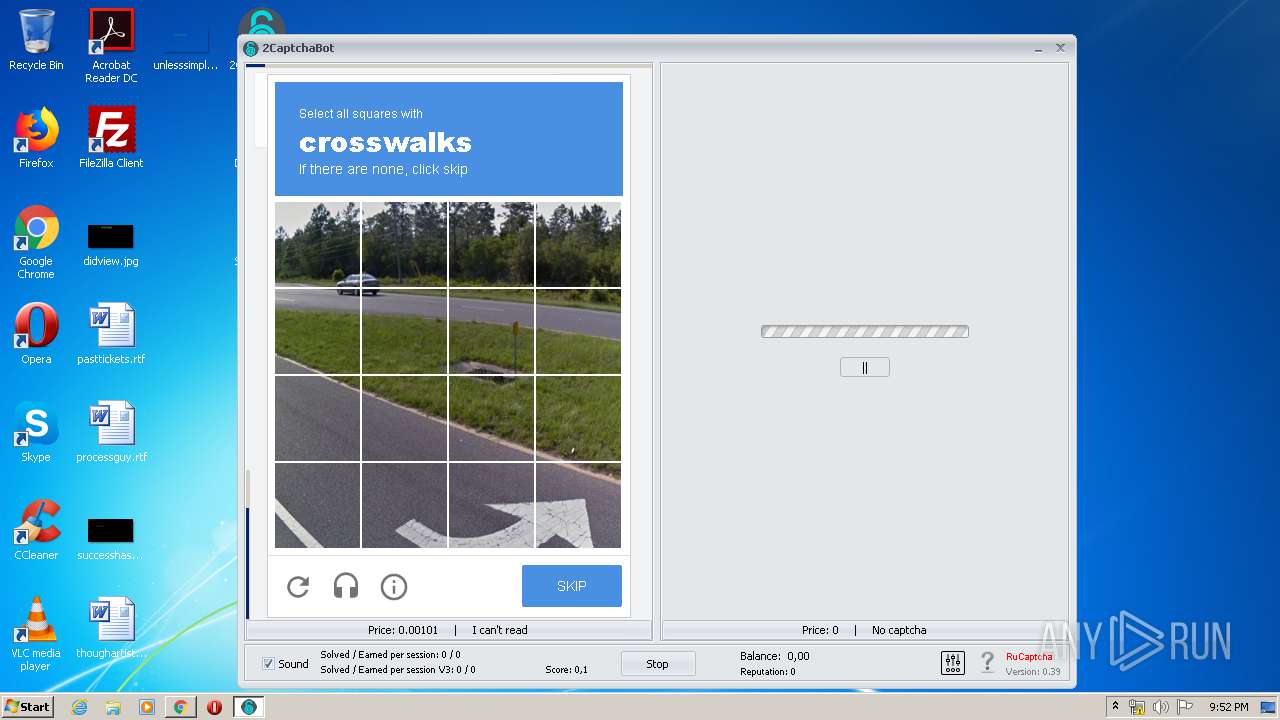Screen dimensions: 1280x720
Task: Select the captcha tile with yellow roadside sign
Action: [x=492, y=331]
